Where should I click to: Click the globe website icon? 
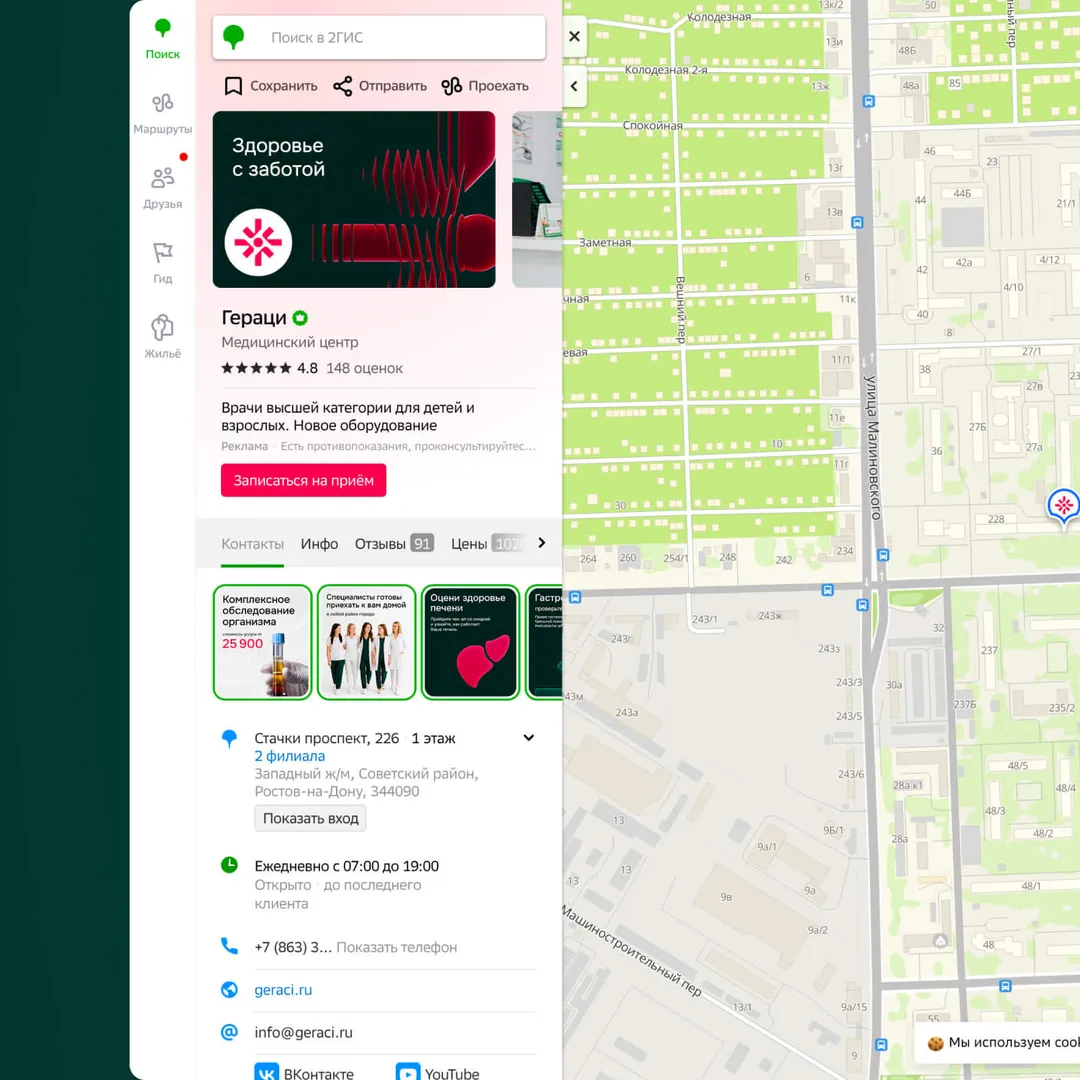point(229,990)
